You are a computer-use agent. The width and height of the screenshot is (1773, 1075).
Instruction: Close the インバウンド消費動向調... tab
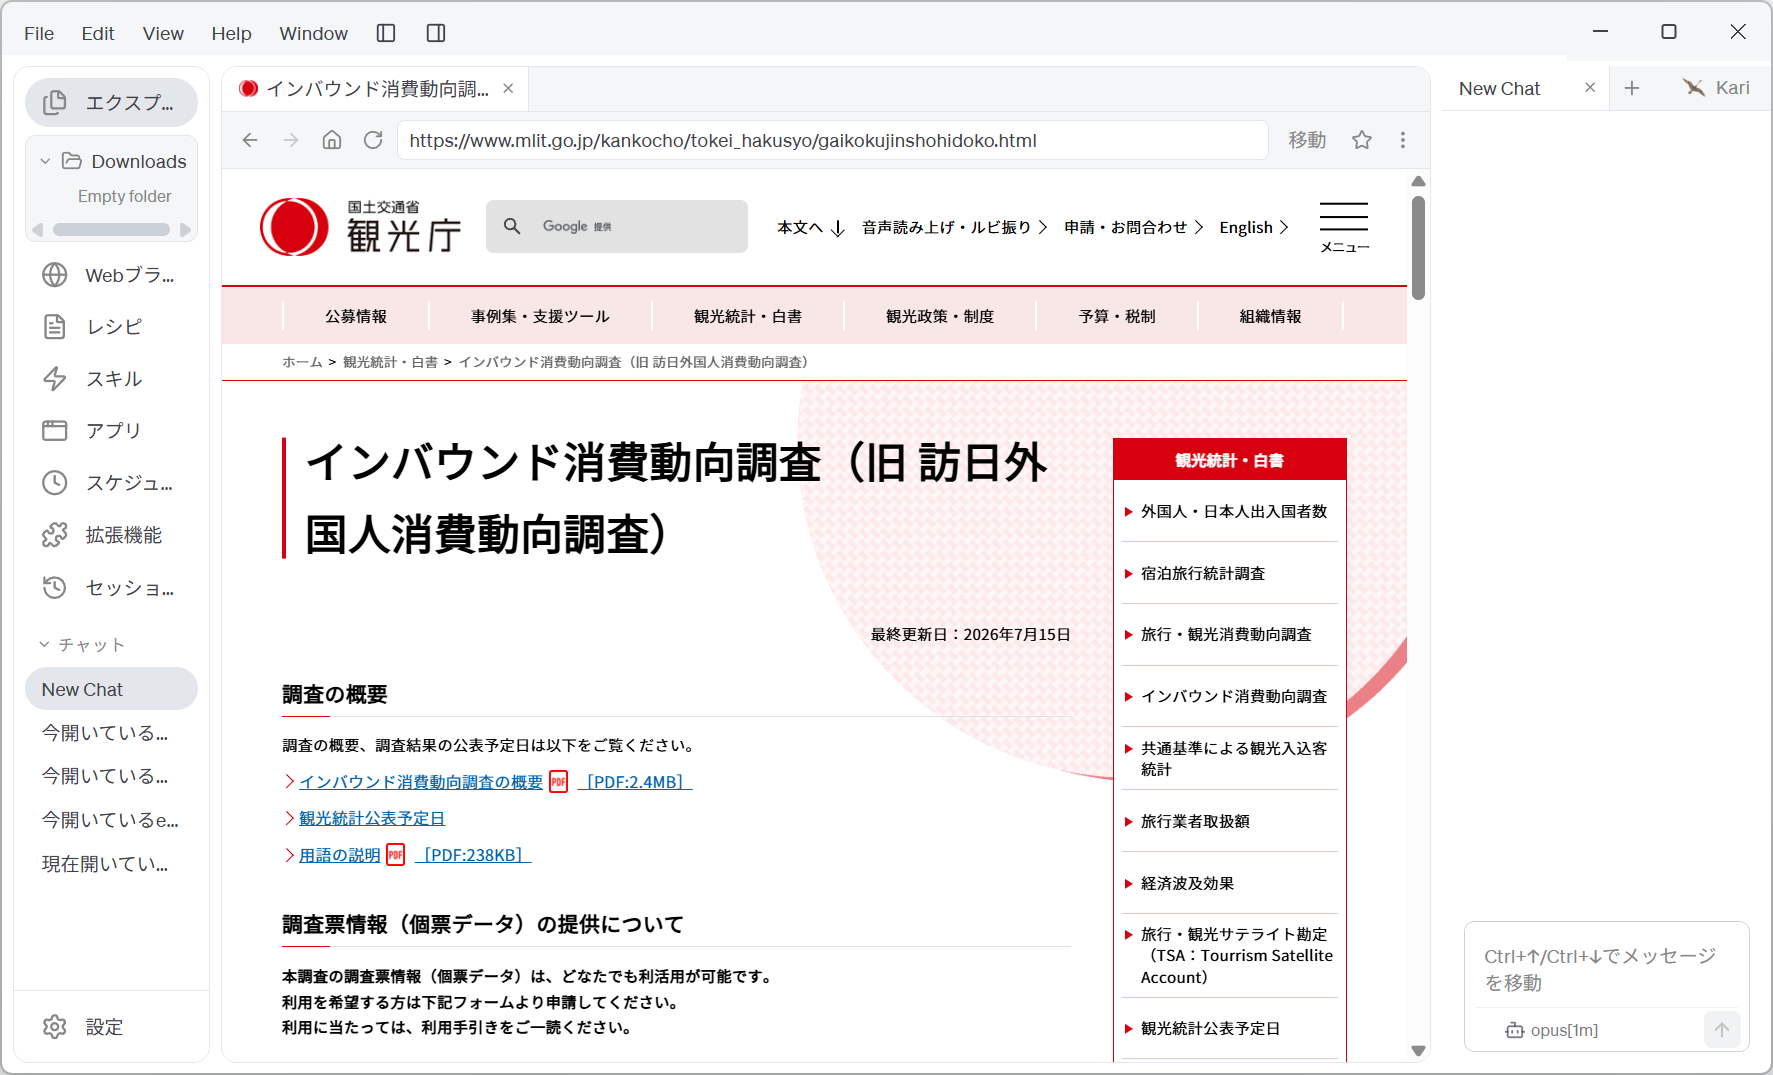coord(508,88)
